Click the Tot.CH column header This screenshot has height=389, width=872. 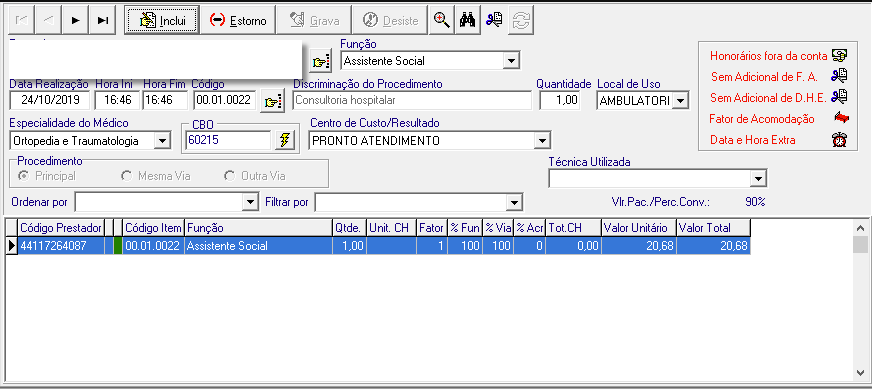[x=573, y=228]
